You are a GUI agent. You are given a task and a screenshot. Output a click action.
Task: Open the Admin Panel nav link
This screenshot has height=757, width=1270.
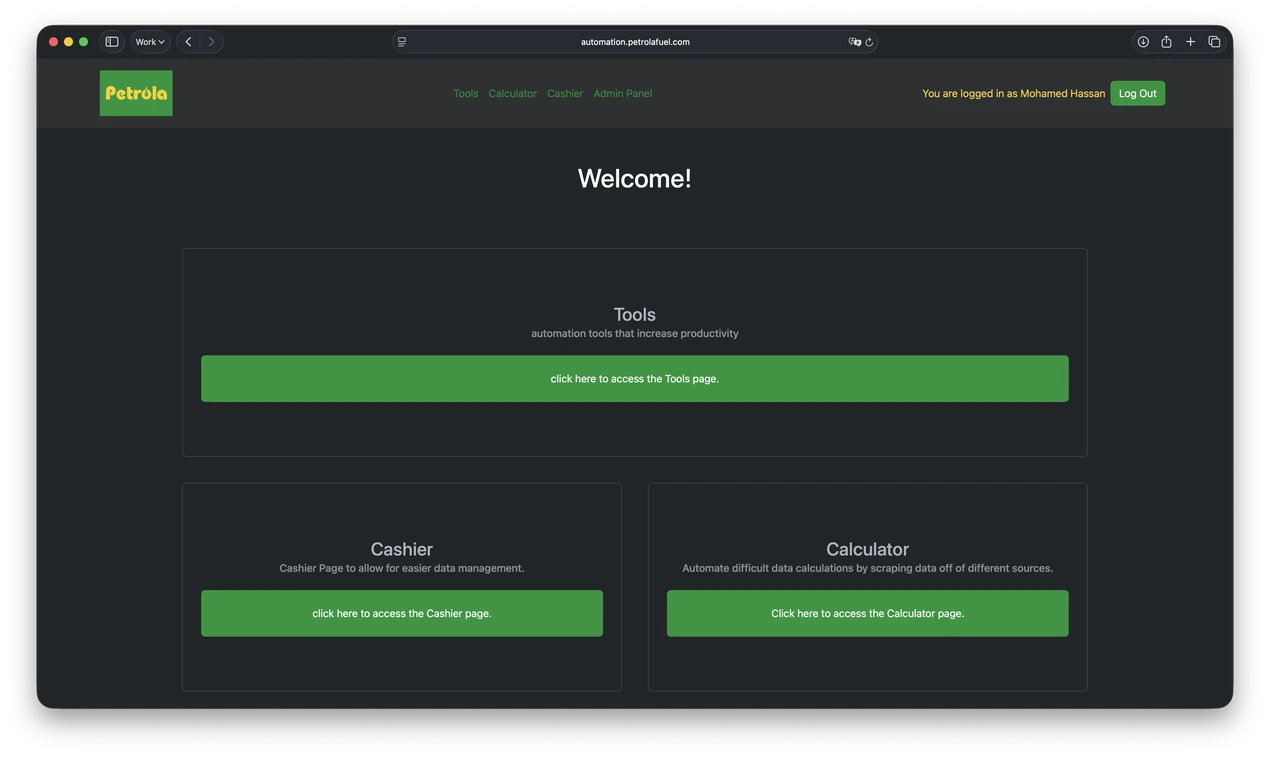point(623,94)
